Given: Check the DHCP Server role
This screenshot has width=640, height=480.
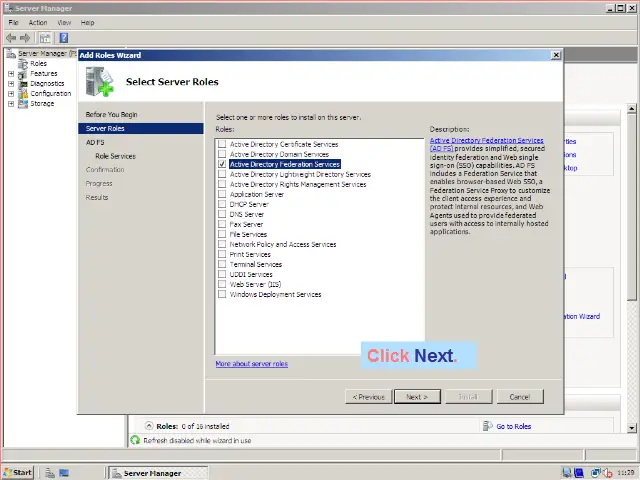Looking at the screenshot, I should [222, 204].
